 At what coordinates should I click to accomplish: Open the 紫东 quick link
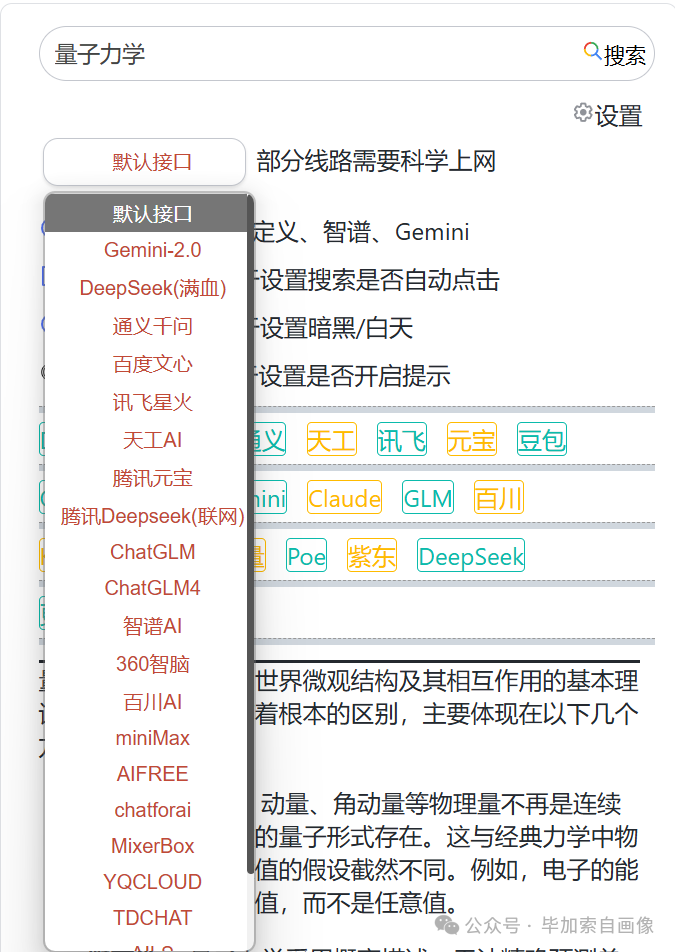click(371, 556)
